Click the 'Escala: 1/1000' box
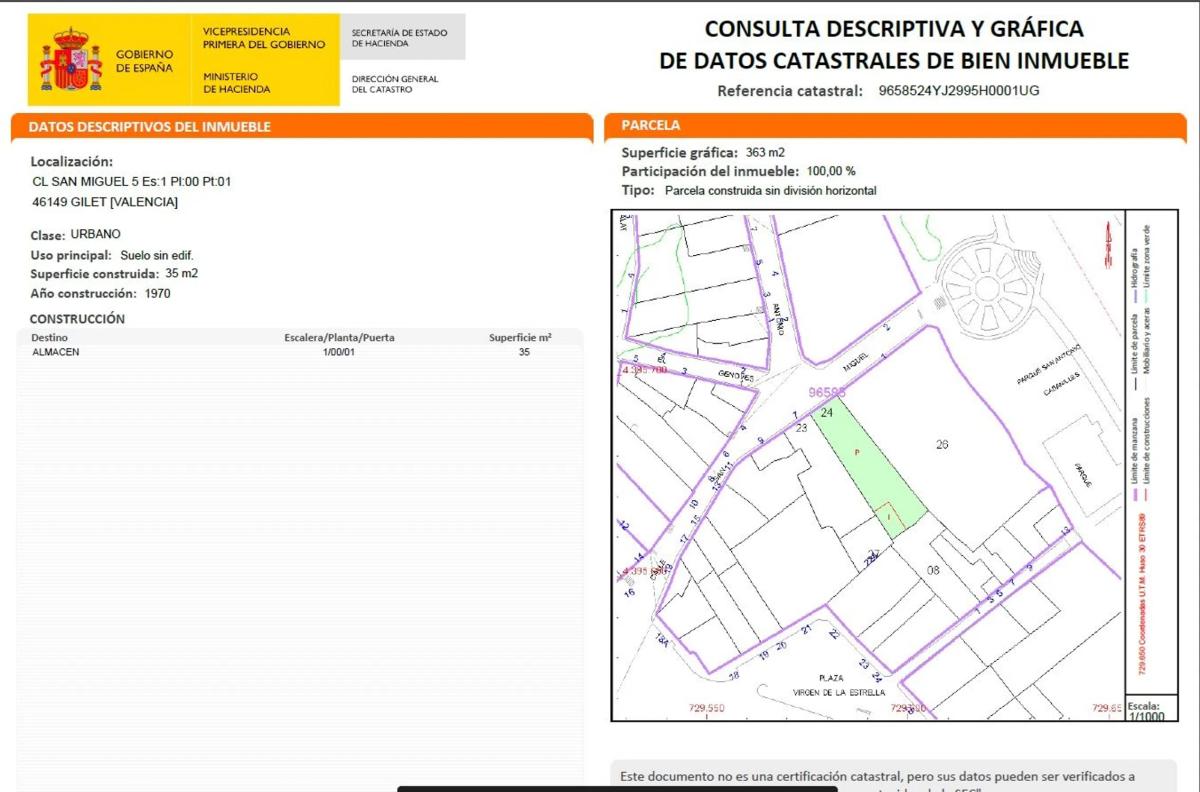Screen dimensions: 1200x792 pyautogui.click(x=1144, y=710)
